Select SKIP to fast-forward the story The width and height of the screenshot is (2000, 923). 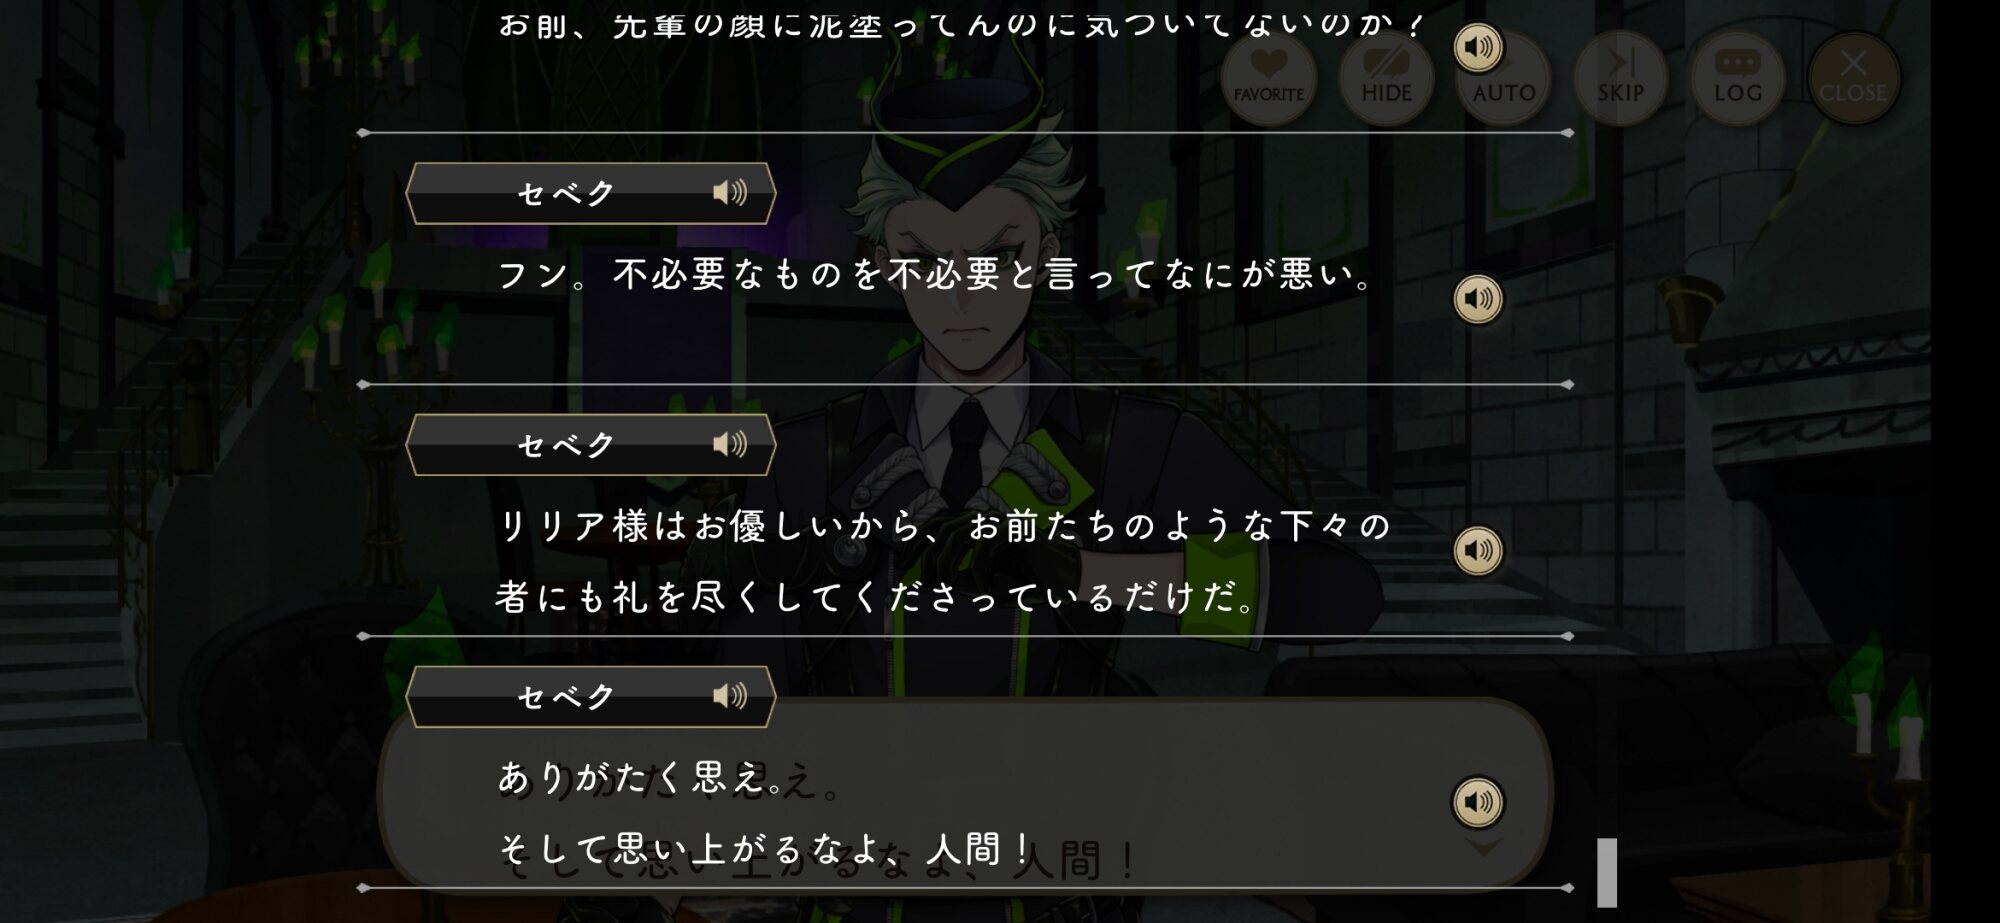(x=1620, y=78)
